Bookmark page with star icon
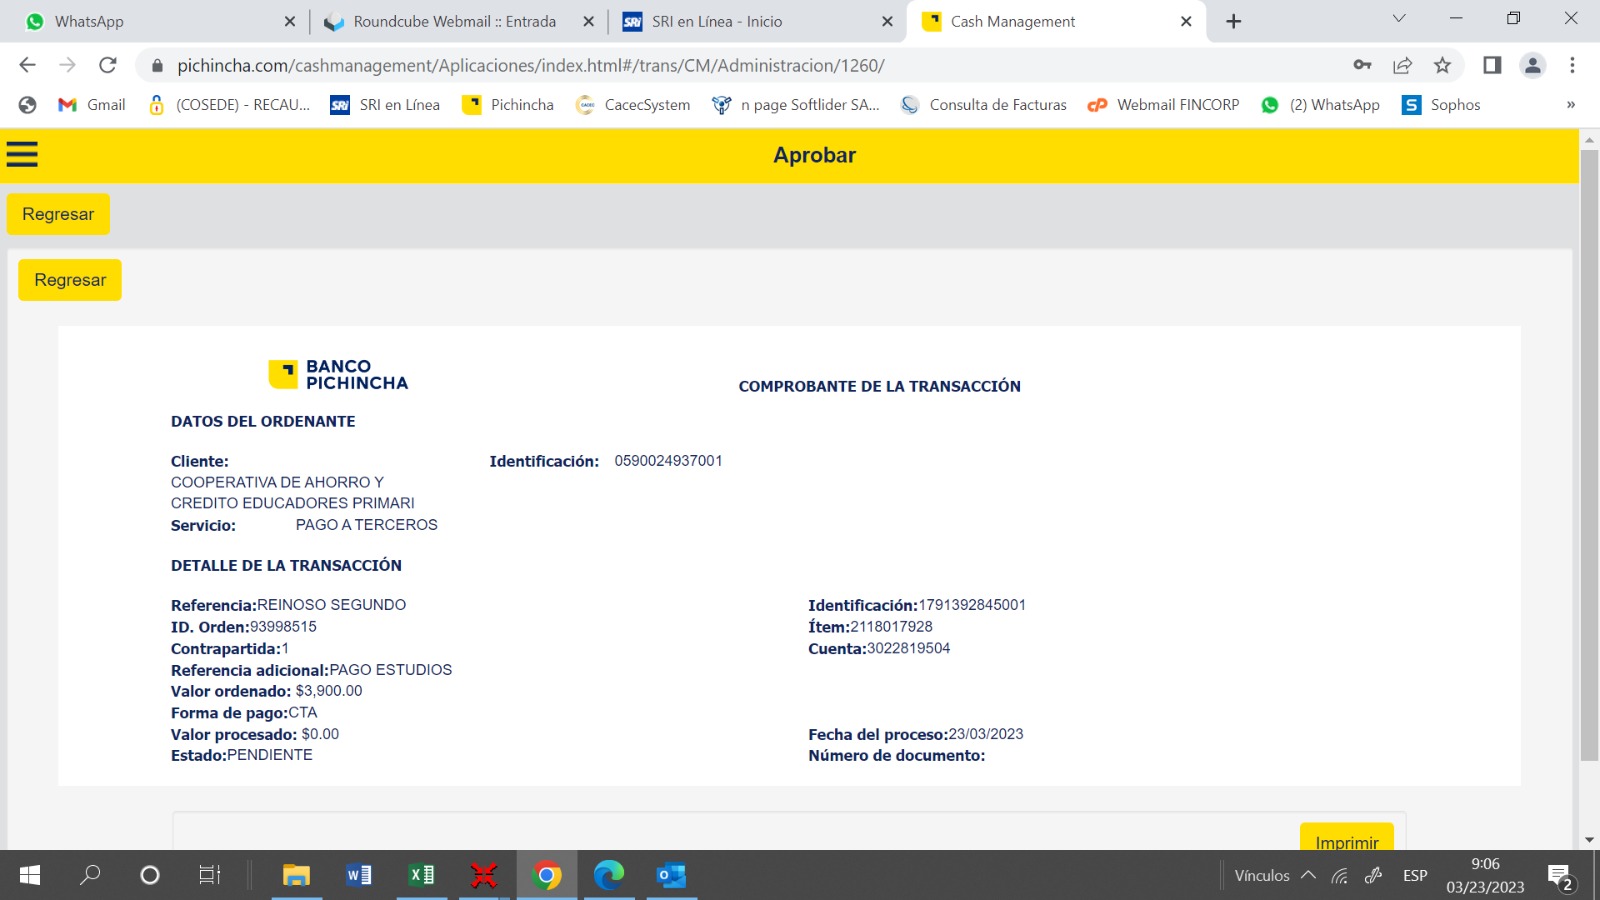 (x=1442, y=65)
